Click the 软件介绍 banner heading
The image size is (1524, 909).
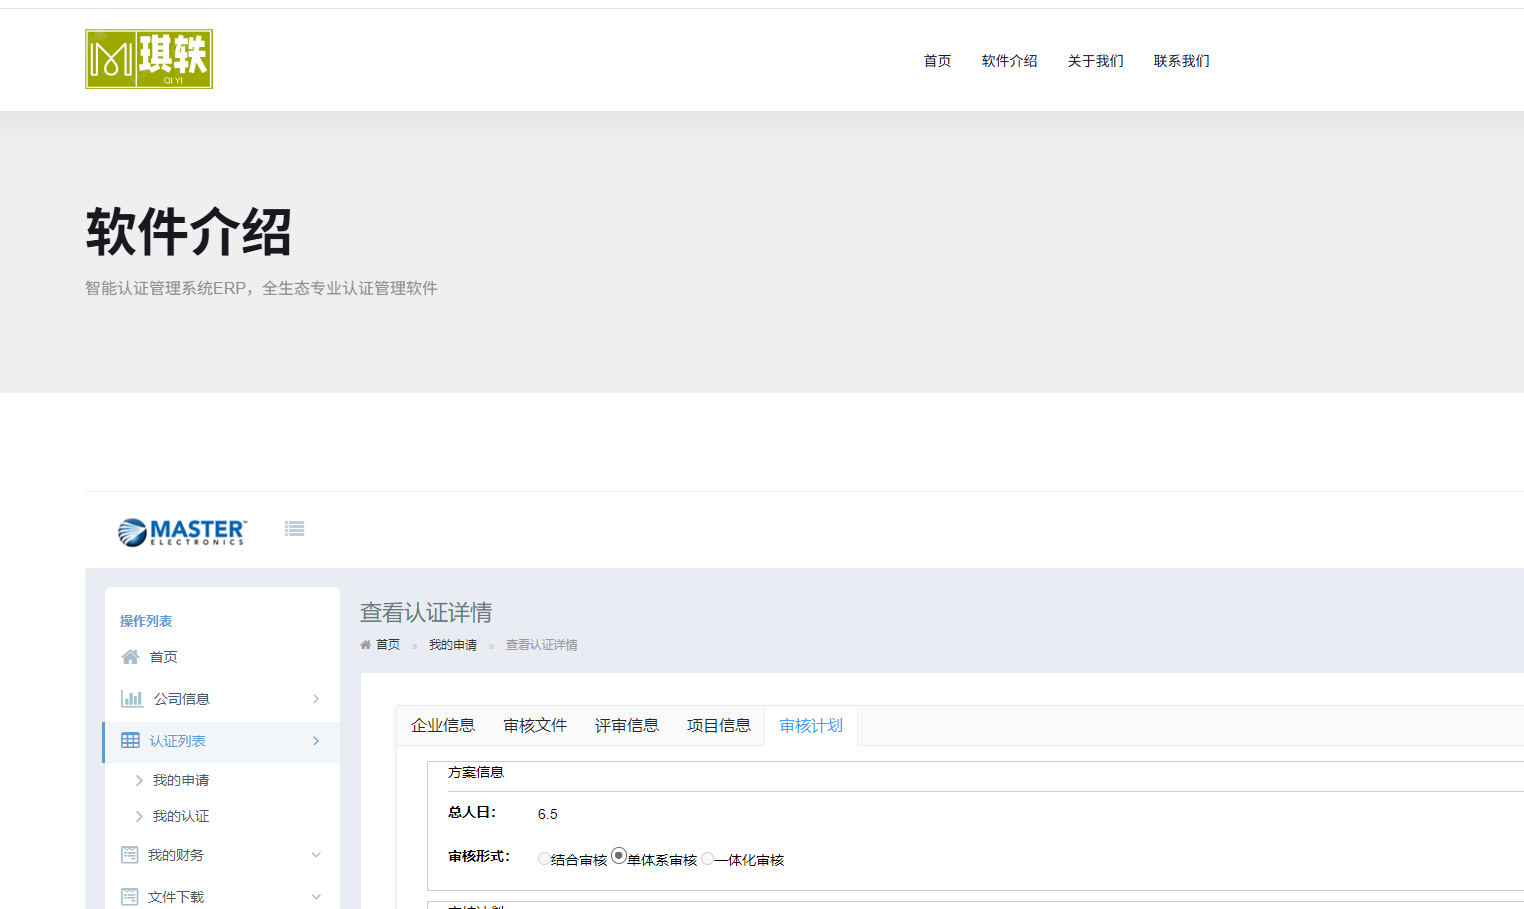pyautogui.click(x=188, y=232)
